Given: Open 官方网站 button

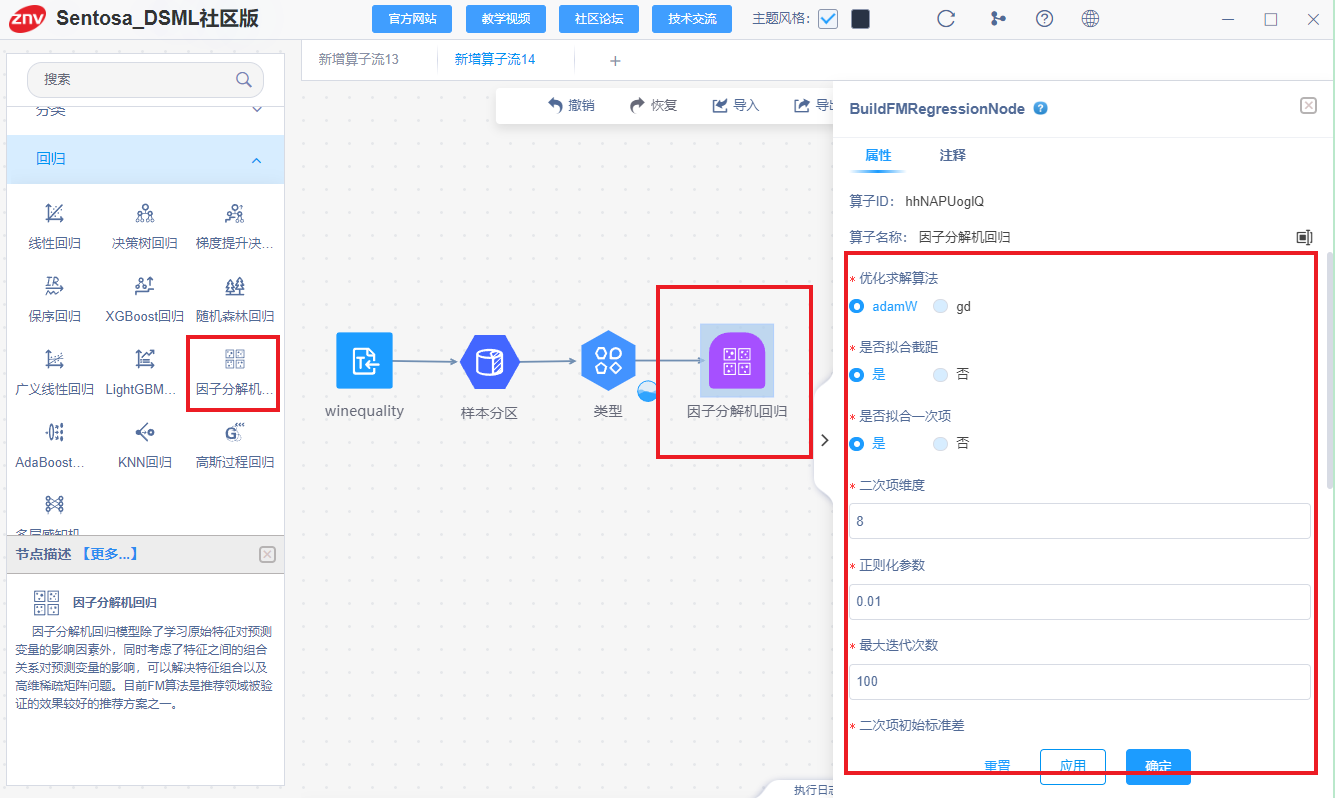Looking at the screenshot, I should [412, 19].
